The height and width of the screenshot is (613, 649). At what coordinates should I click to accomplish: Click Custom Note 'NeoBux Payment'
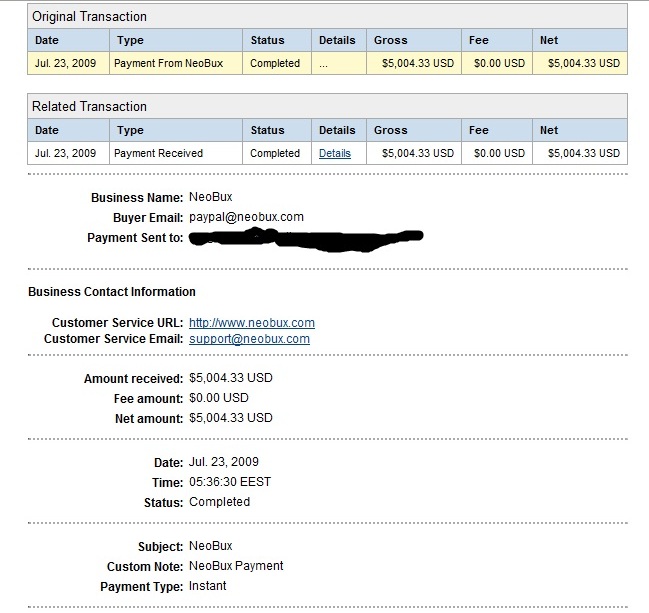[x=236, y=566]
